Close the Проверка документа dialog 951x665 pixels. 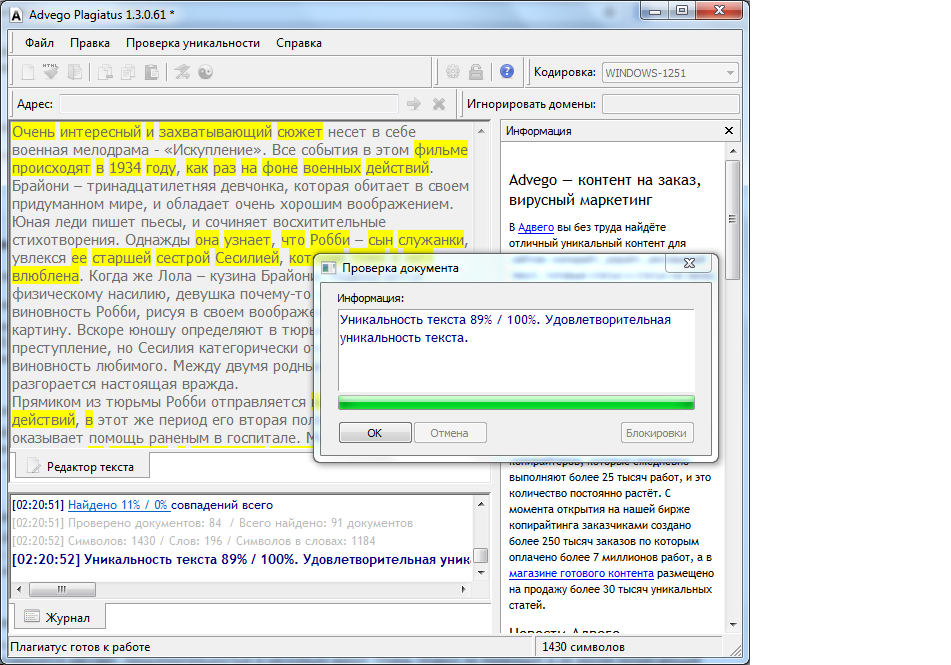[689, 263]
